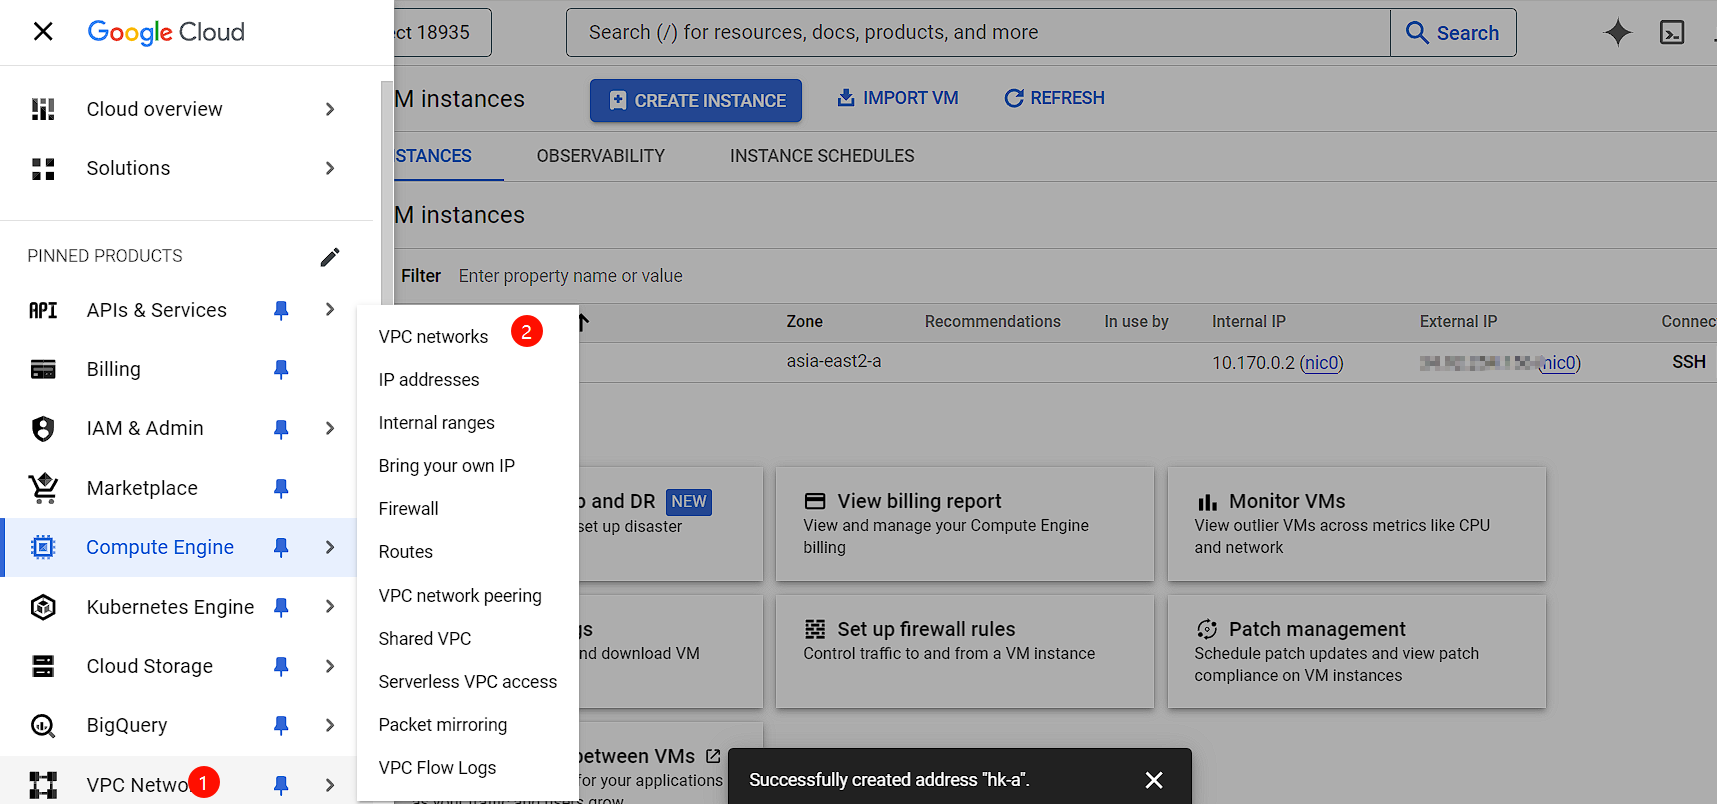
Task: Click the Create Instance button
Action: point(696,100)
